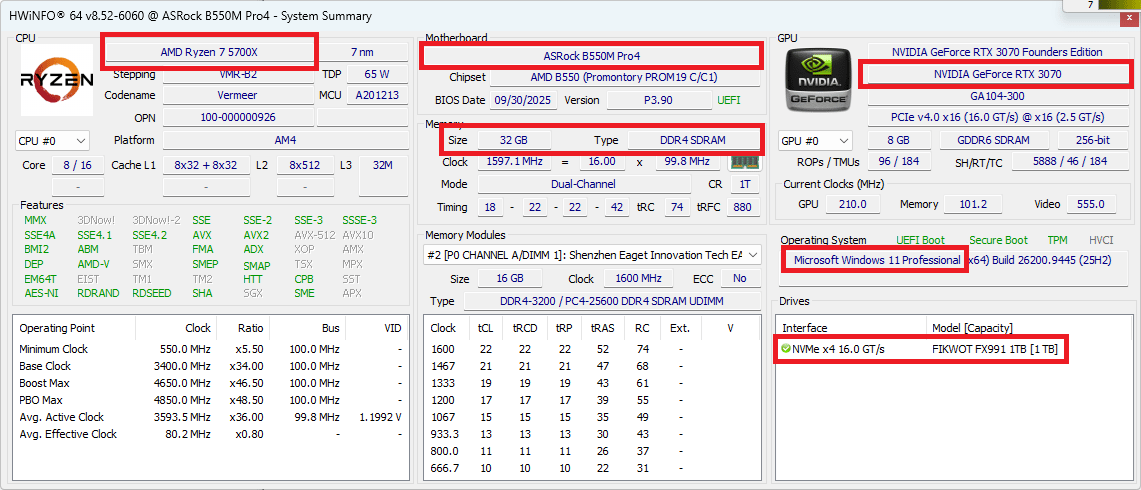Click the AMD Ryzen 7 5700X name field

click(210, 52)
